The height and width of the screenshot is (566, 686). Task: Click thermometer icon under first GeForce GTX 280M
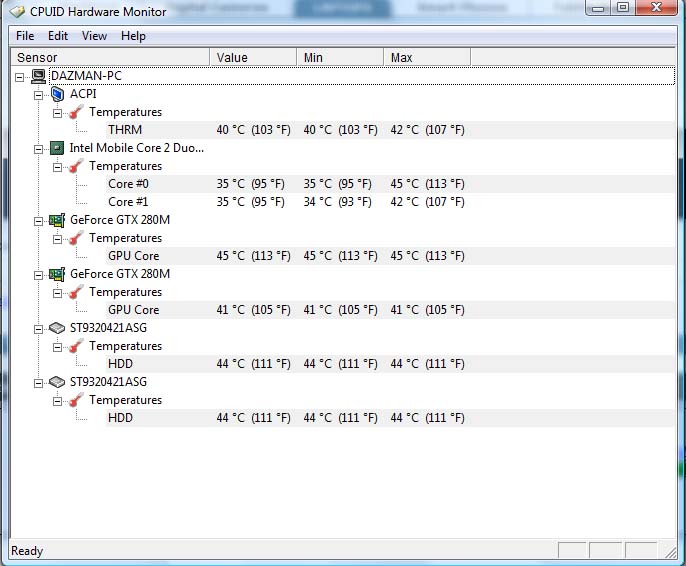76,238
